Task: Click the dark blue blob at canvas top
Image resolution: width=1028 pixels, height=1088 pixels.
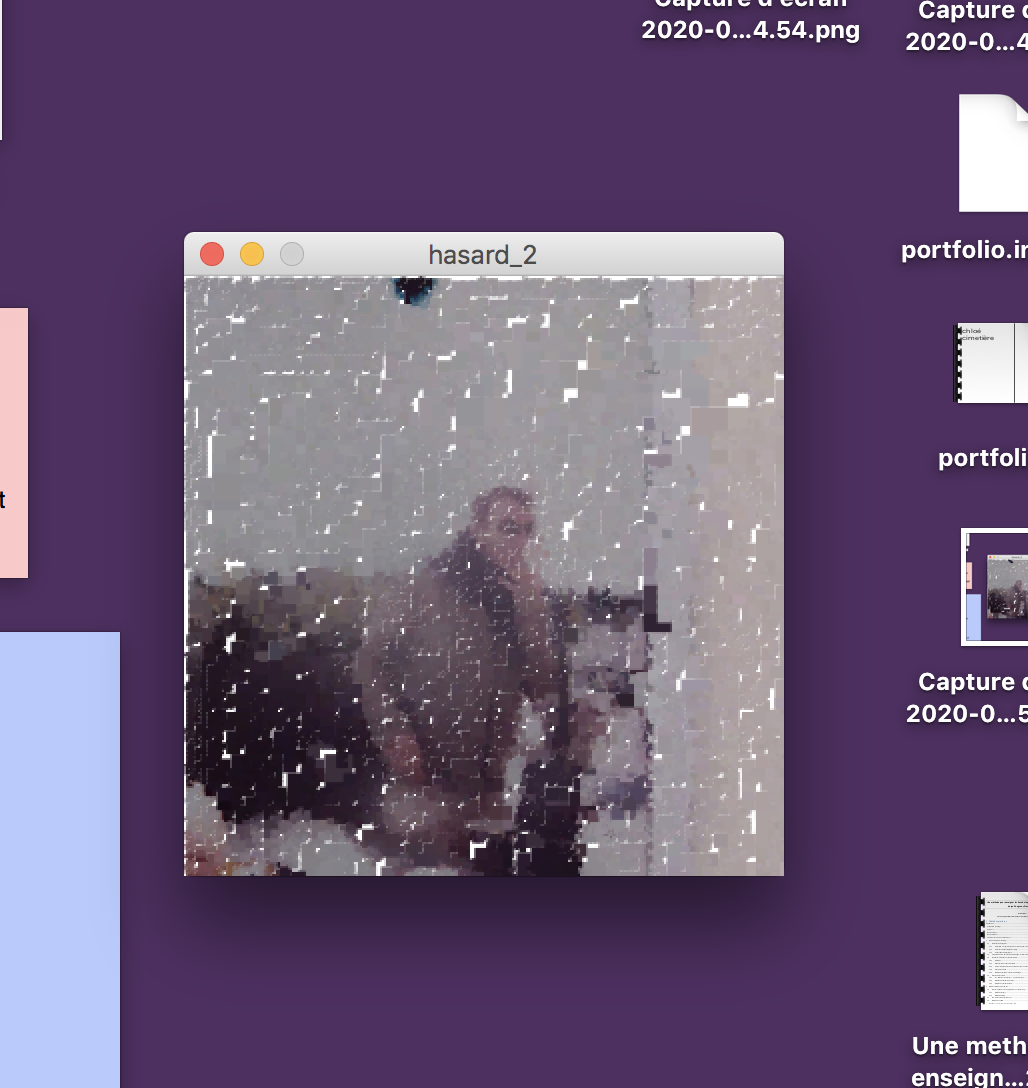Action: (411, 289)
